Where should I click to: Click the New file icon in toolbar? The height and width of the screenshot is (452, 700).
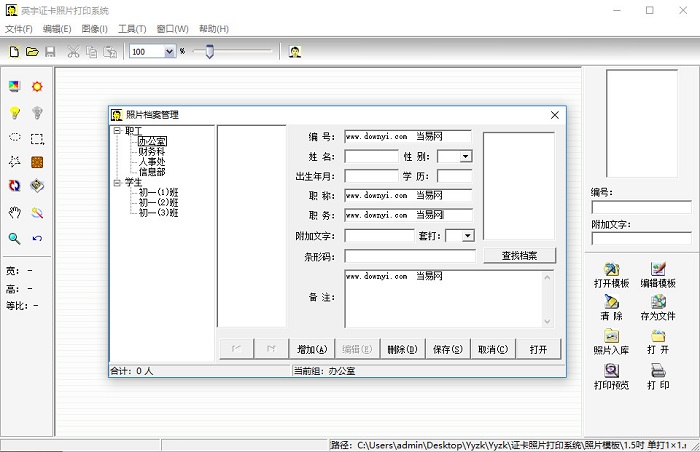tap(14, 51)
